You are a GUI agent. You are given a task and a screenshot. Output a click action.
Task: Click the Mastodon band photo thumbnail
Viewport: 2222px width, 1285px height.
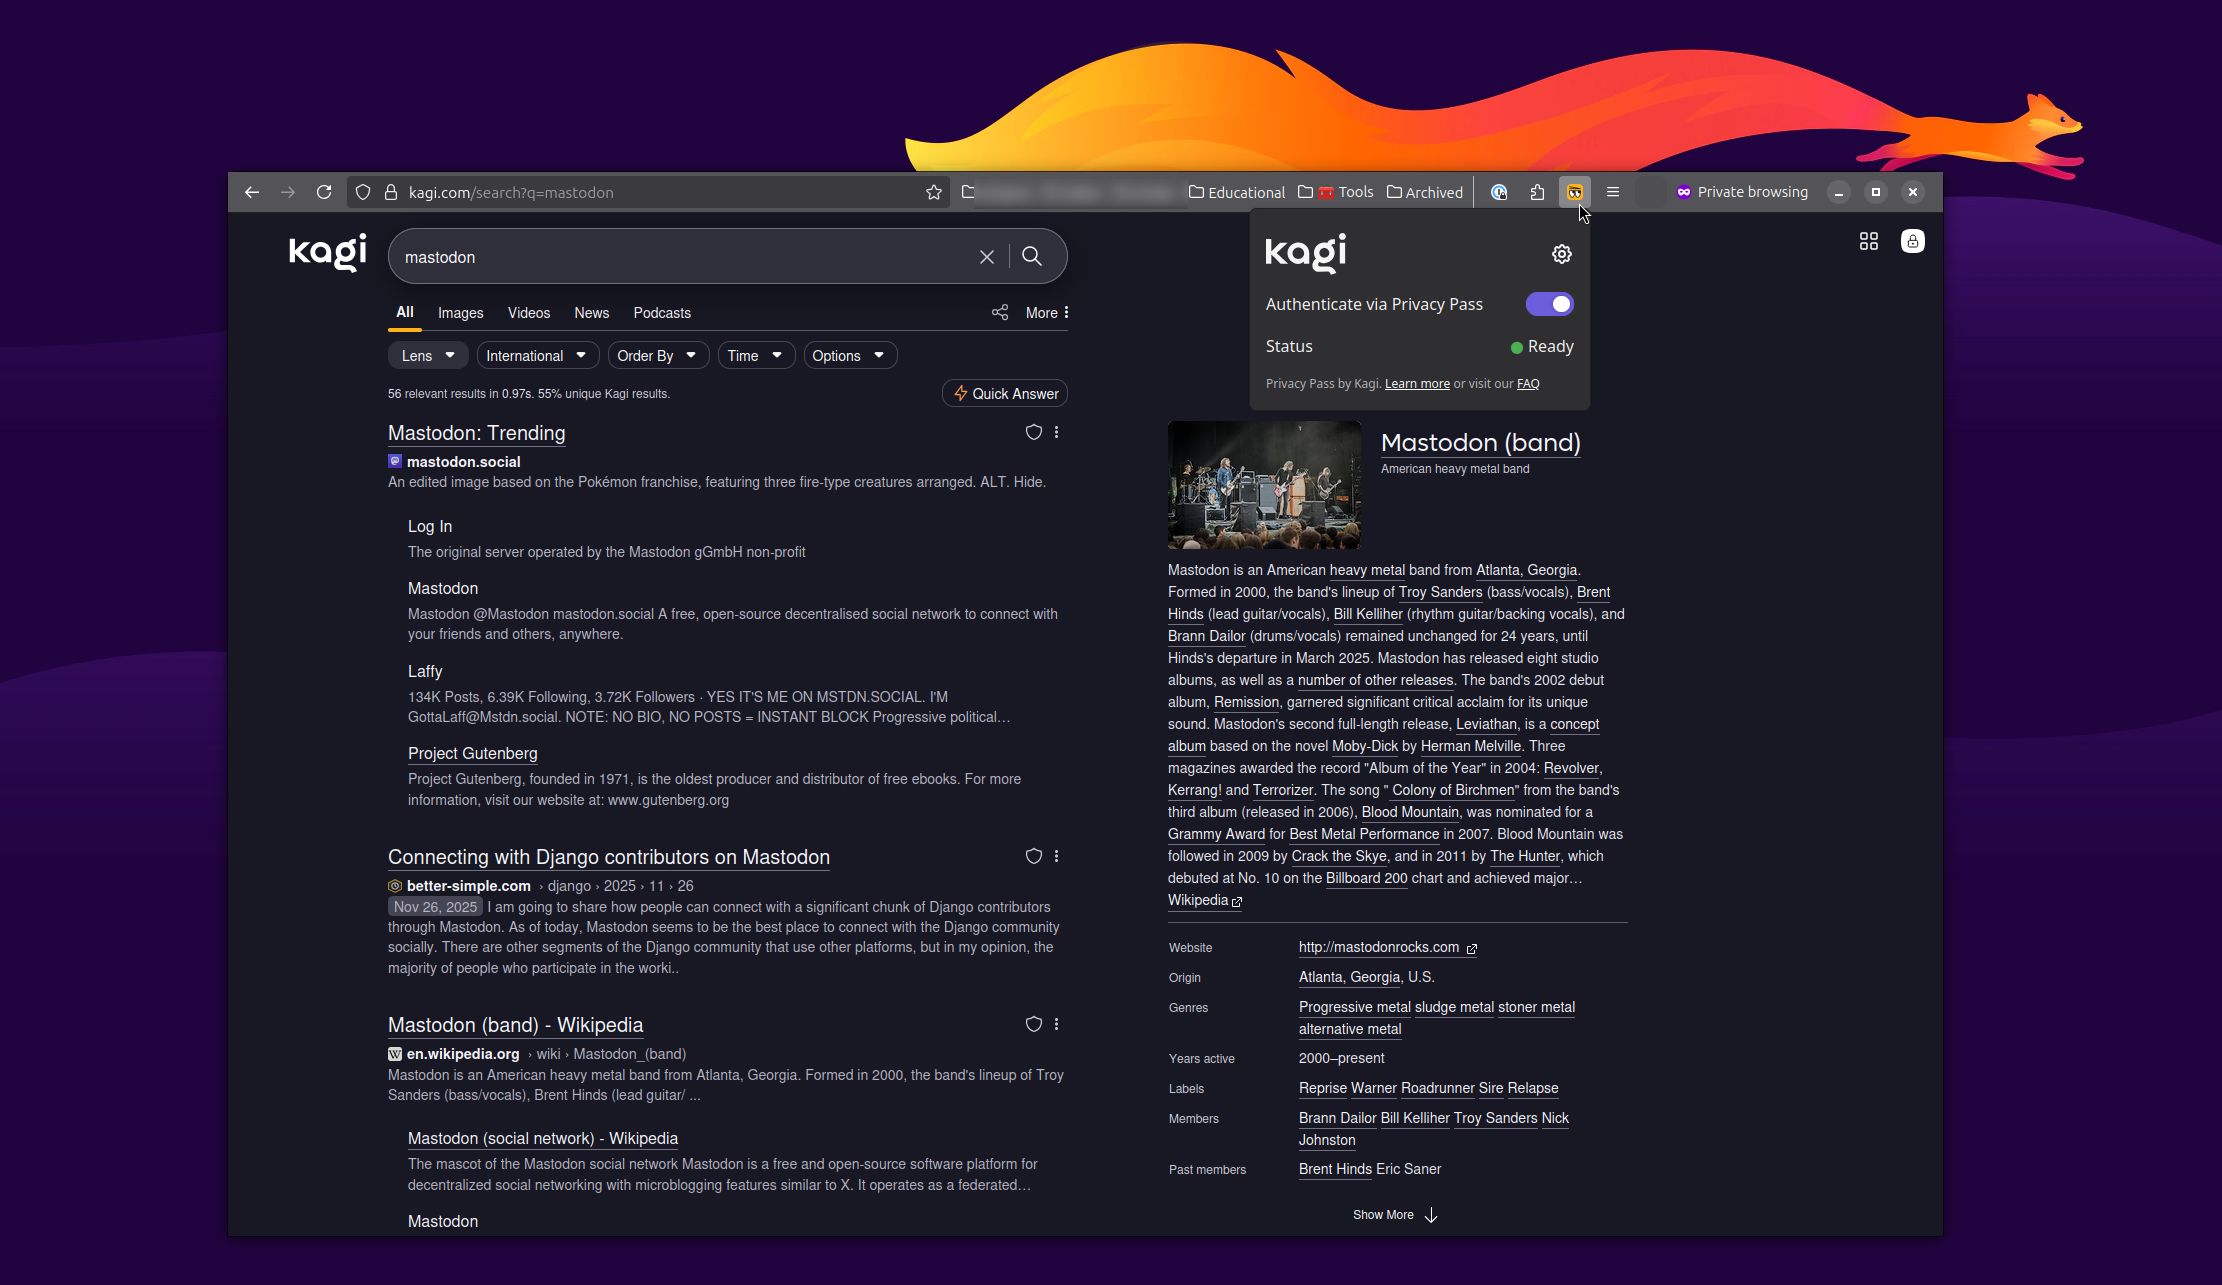(1264, 485)
